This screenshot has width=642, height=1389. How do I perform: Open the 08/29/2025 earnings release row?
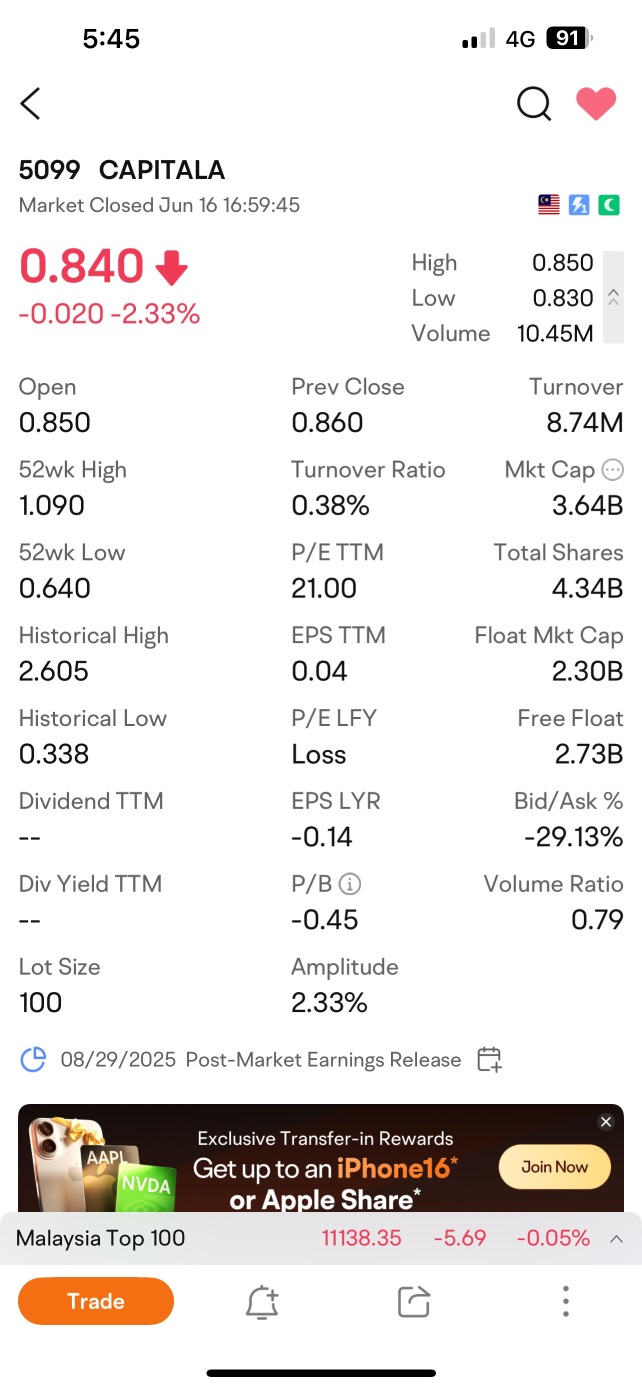[x=261, y=1060]
